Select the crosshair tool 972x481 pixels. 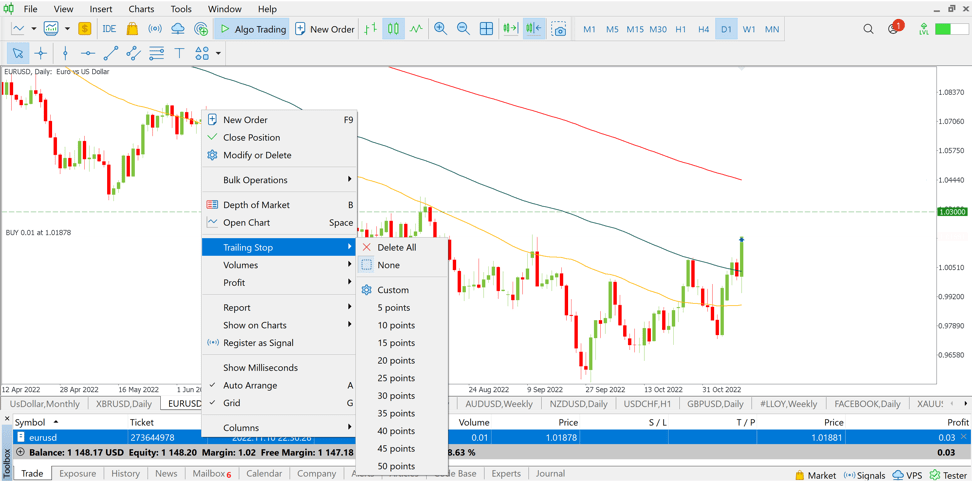40,53
